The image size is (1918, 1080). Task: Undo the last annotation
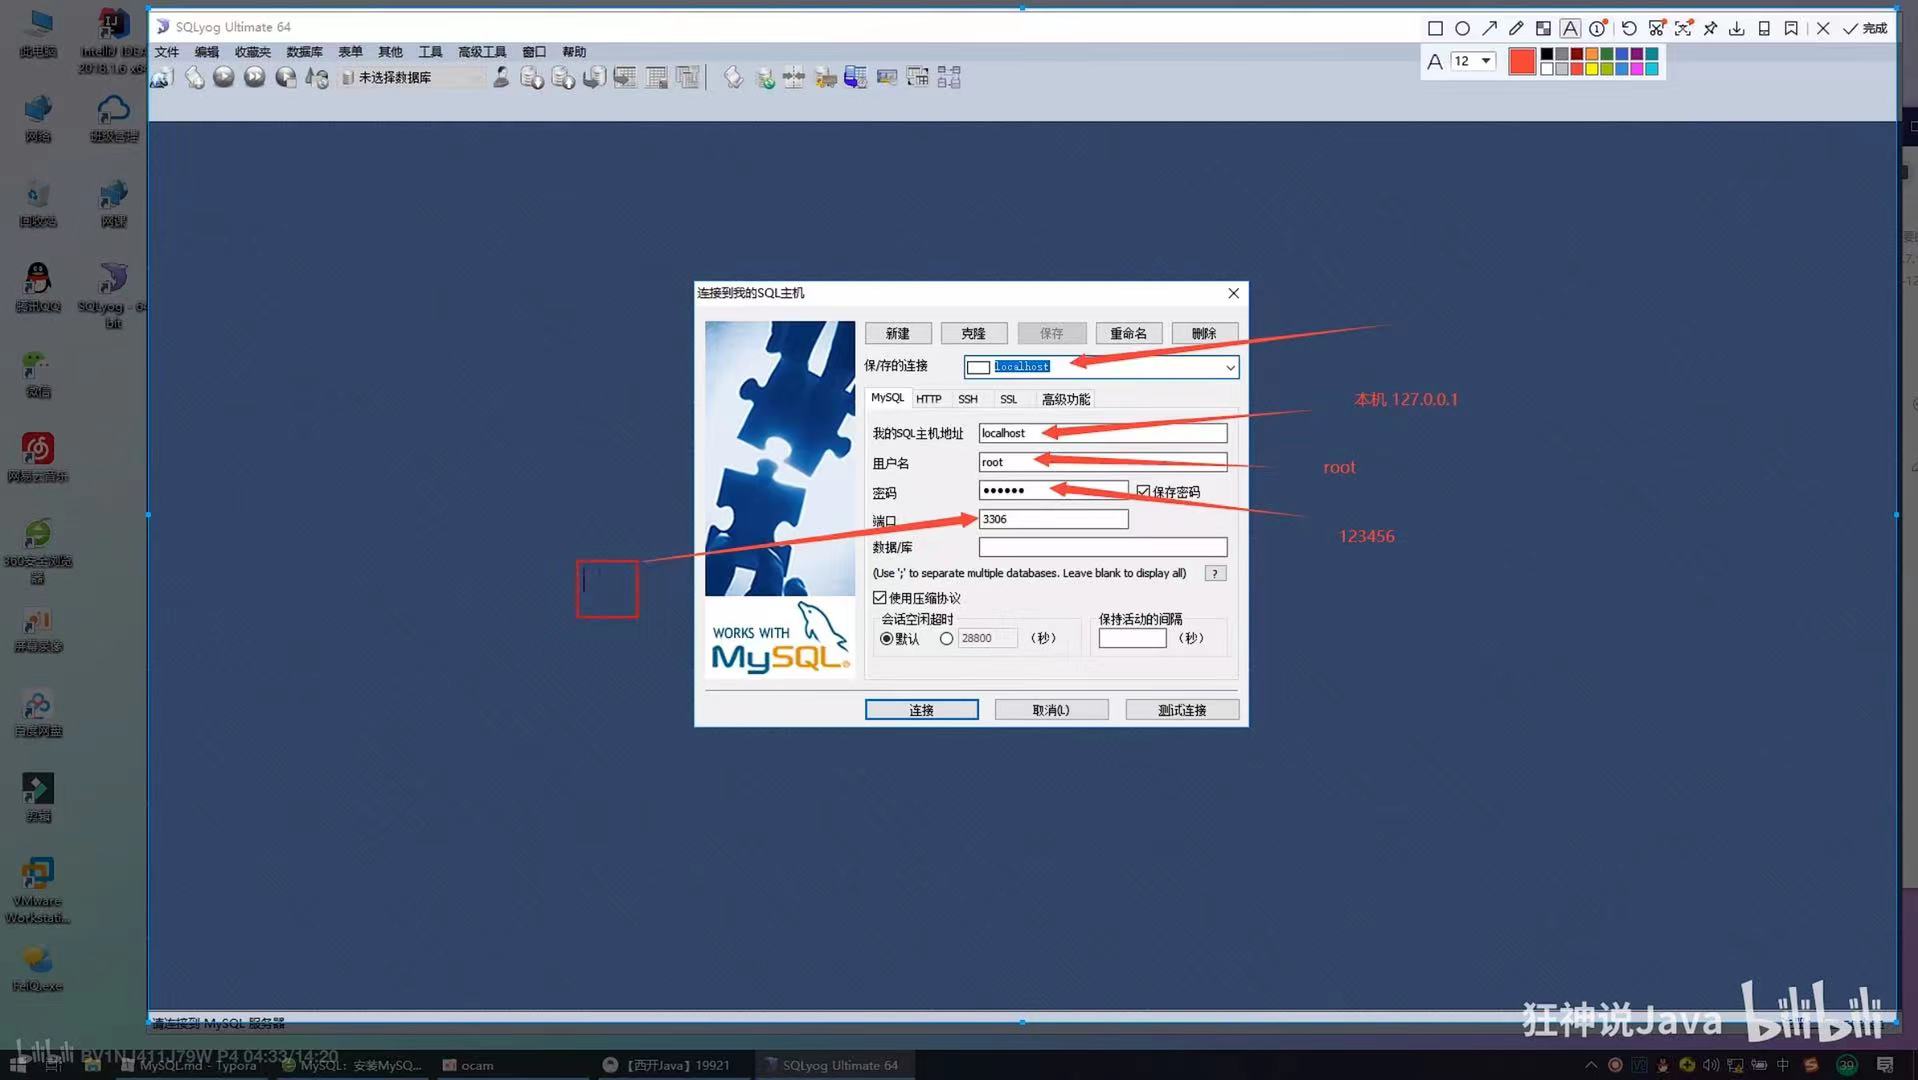(1629, 28)
